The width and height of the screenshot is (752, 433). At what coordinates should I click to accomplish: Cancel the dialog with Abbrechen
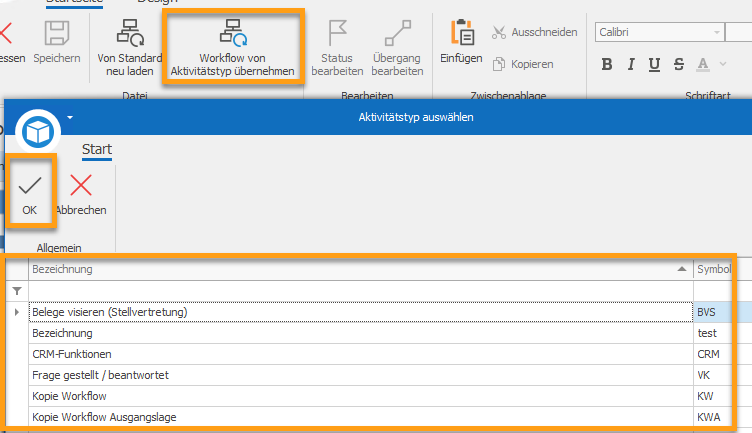[x=81, y=194]
